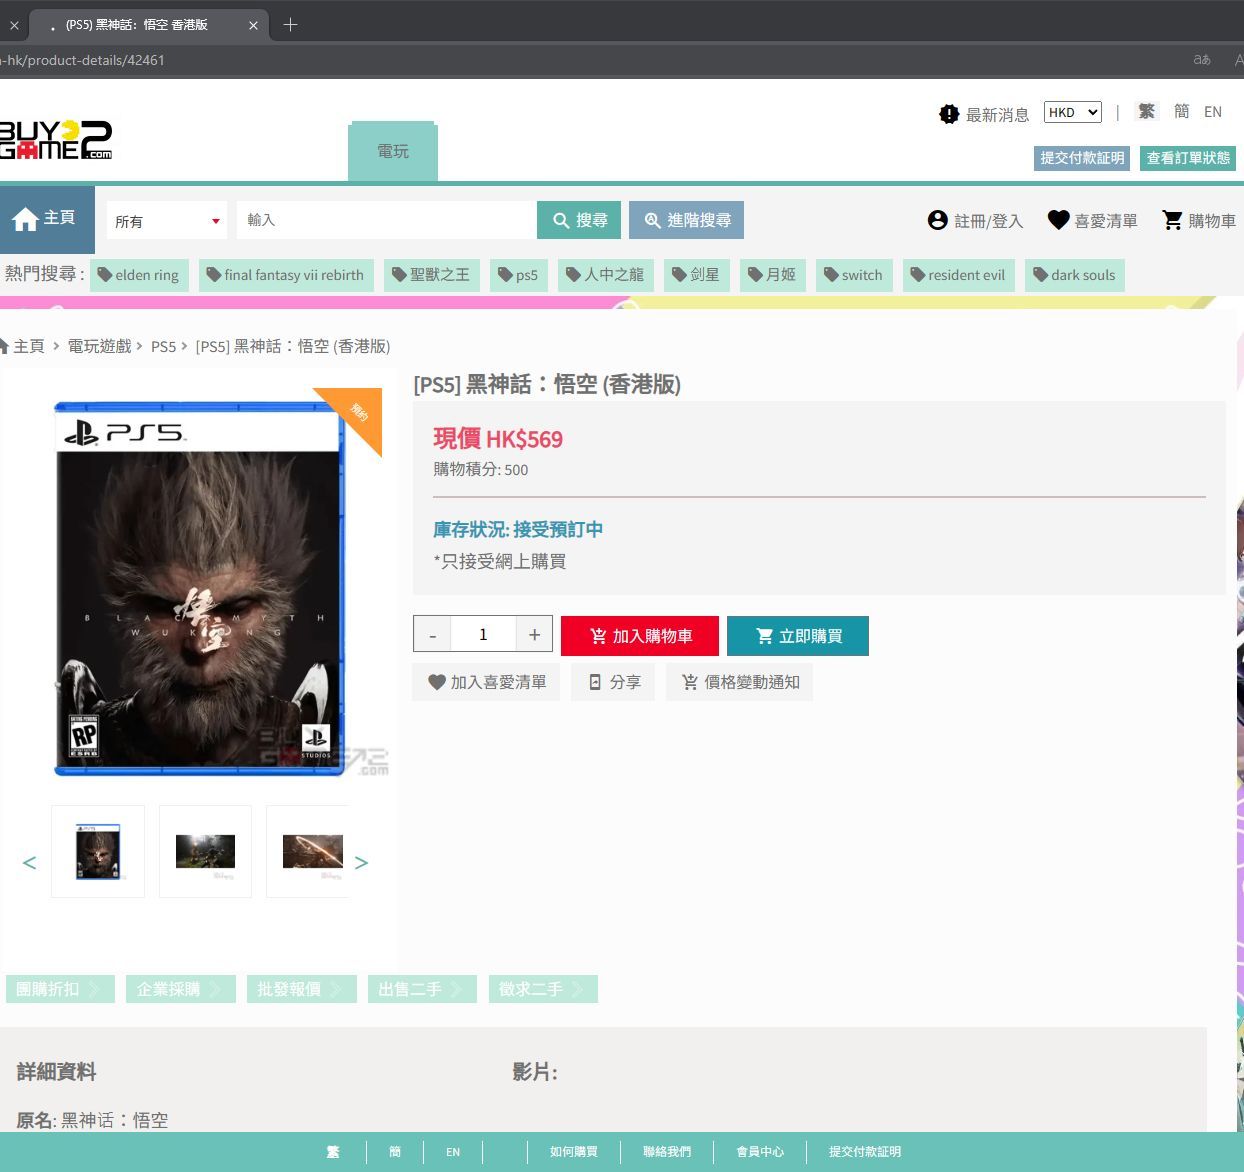The height and width of the screenshot is (1172, 1244).
Task: Show next product image with the right arrow
Action: point(362,862)
